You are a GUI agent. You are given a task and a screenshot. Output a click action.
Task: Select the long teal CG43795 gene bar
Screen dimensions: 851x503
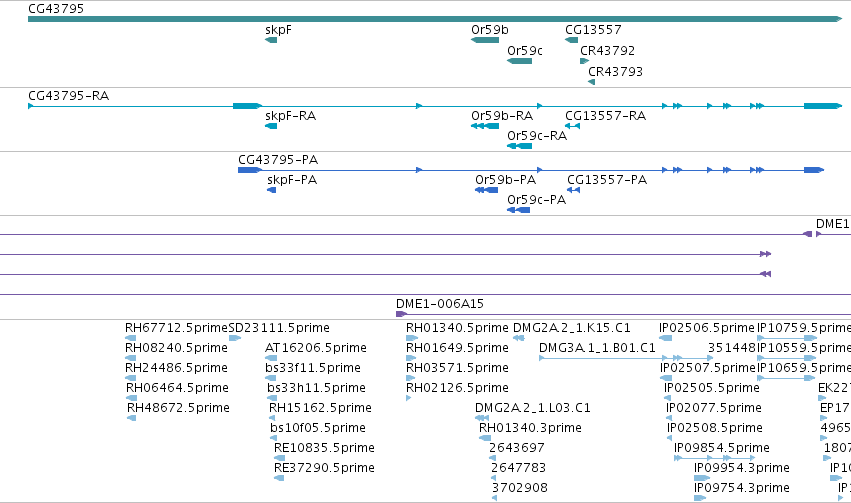(x=435, y=19)
